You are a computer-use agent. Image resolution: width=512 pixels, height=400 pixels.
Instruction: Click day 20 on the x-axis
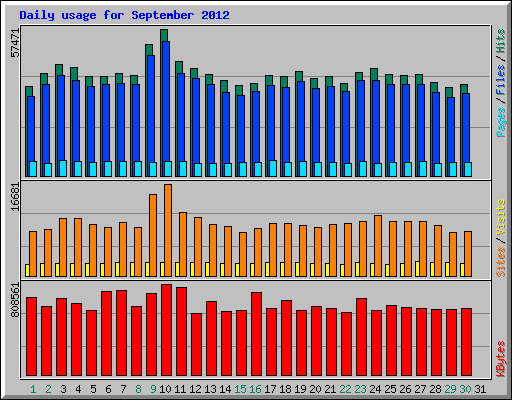point(315,389)
